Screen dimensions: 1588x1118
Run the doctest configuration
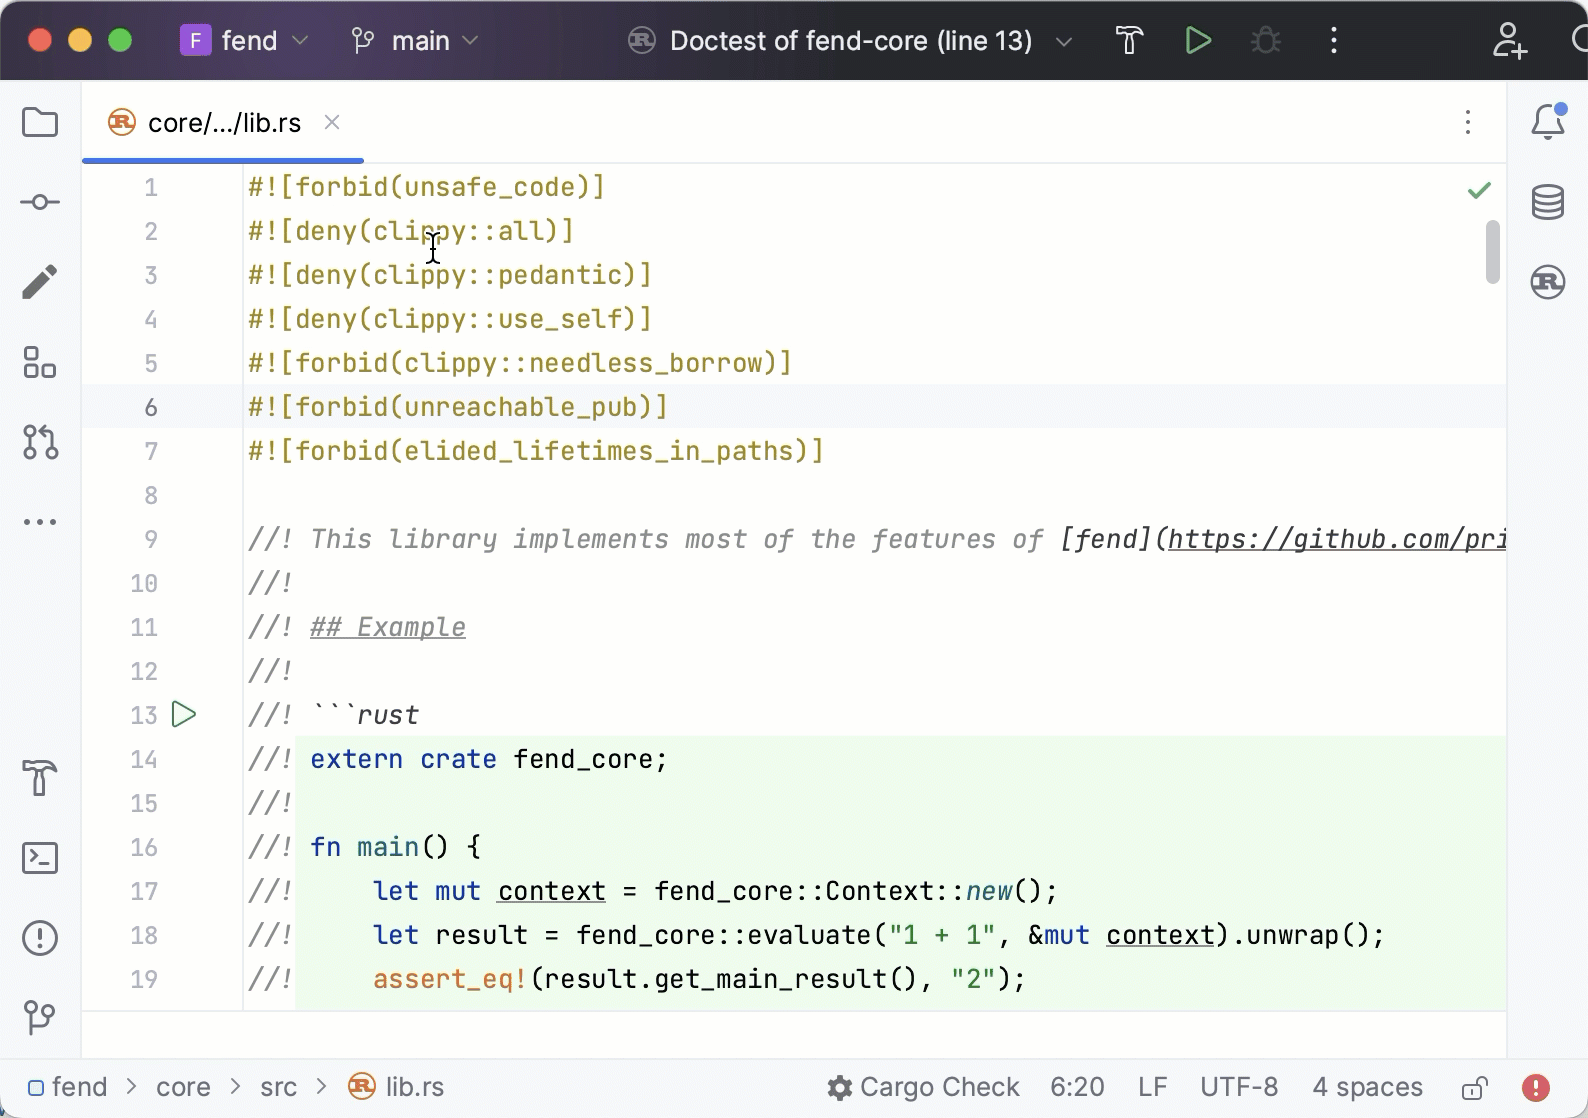1197,41
